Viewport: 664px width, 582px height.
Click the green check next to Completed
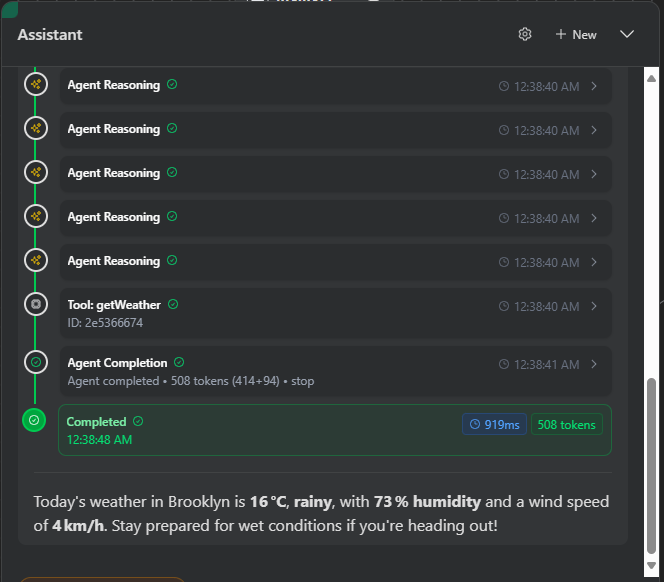point(138,421)
